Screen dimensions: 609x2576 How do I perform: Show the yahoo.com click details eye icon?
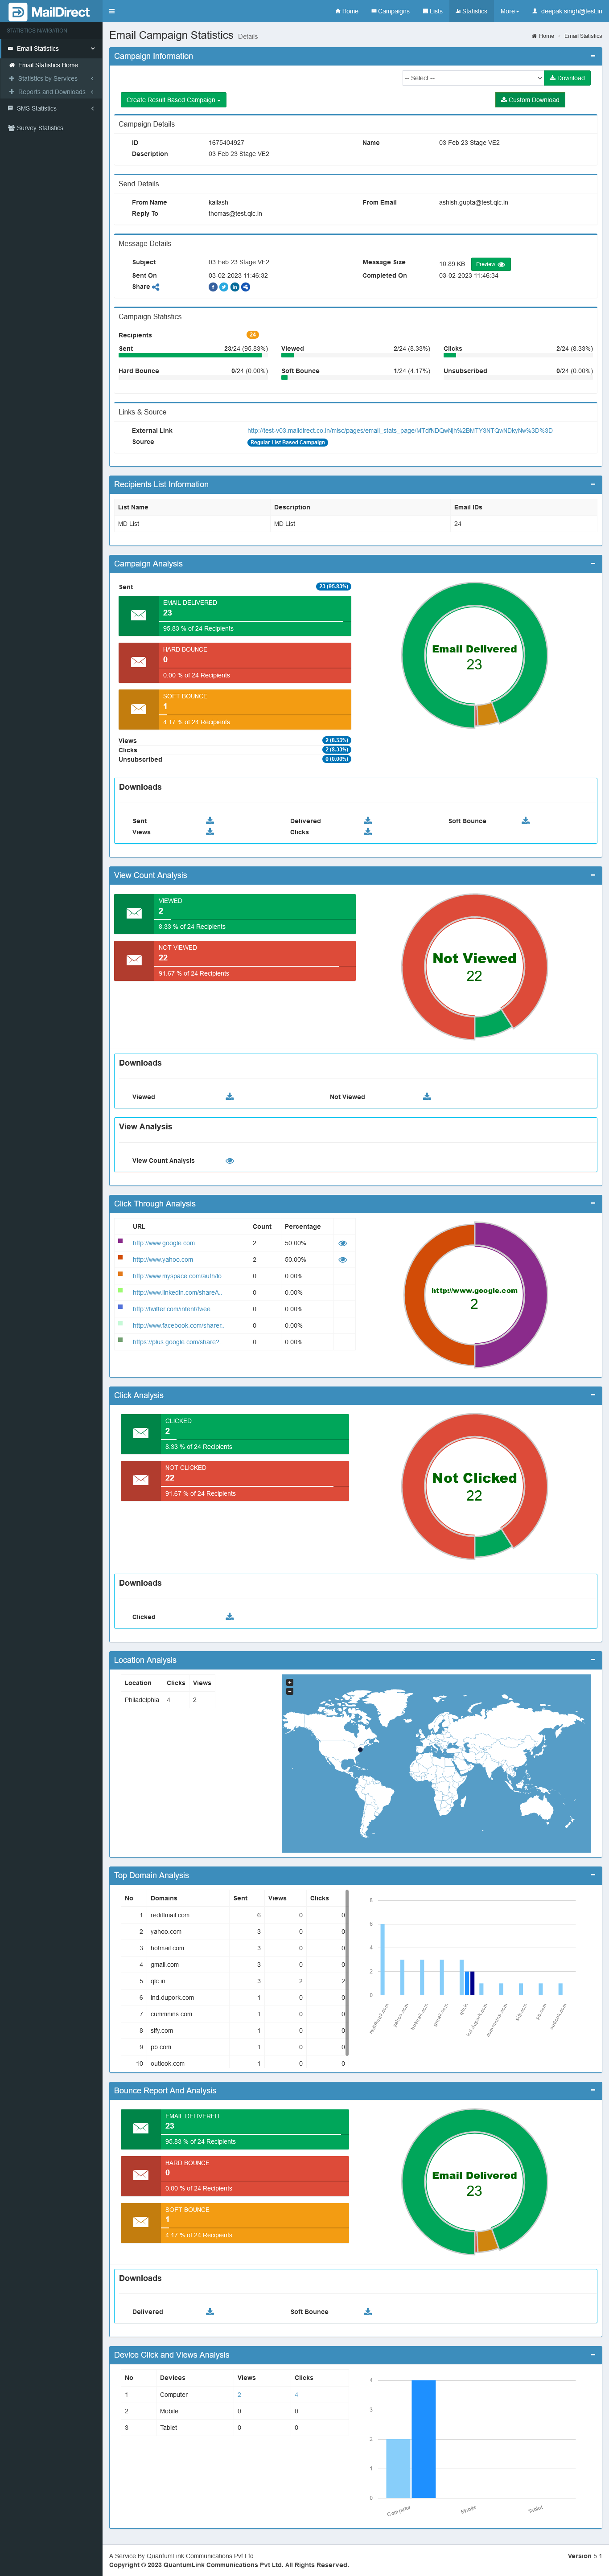pyautogui.click(x=342, y=1260)
